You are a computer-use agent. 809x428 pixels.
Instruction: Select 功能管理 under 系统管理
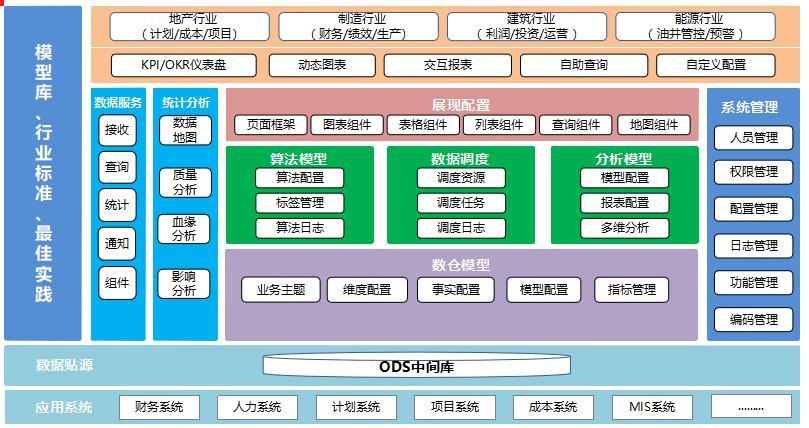tap(753, 283)
